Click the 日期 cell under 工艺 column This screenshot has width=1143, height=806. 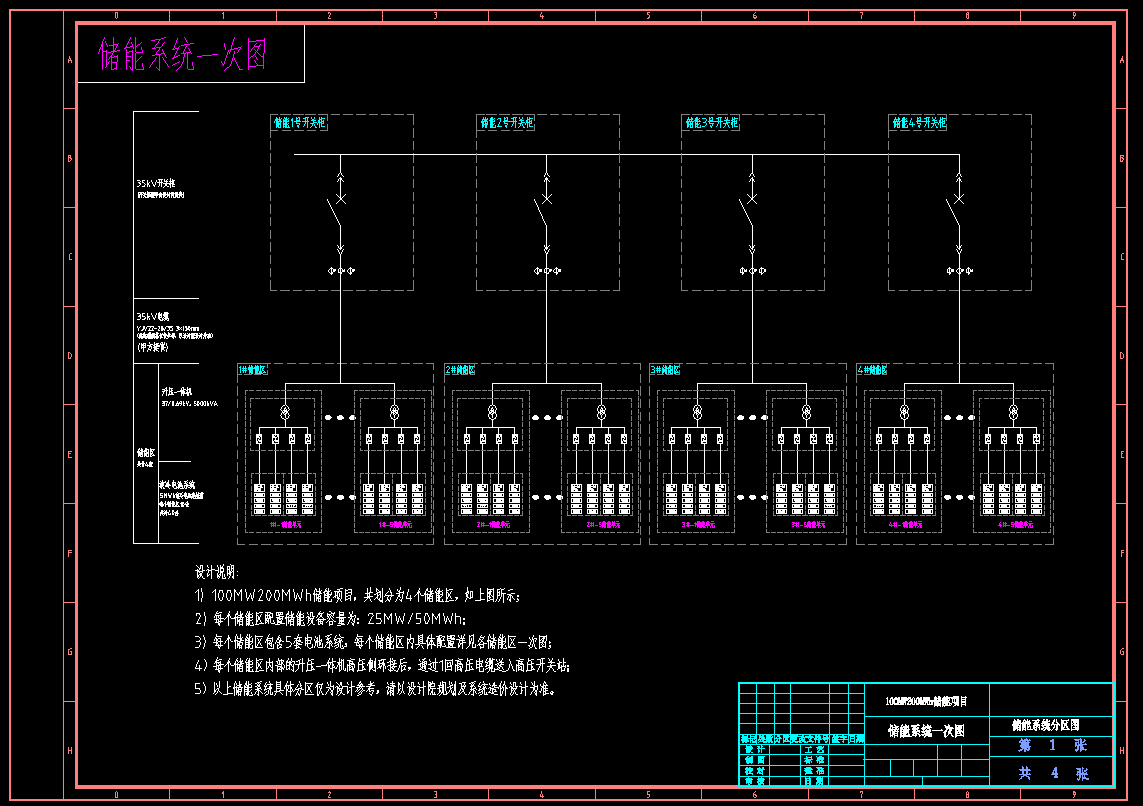pos(814,780)
